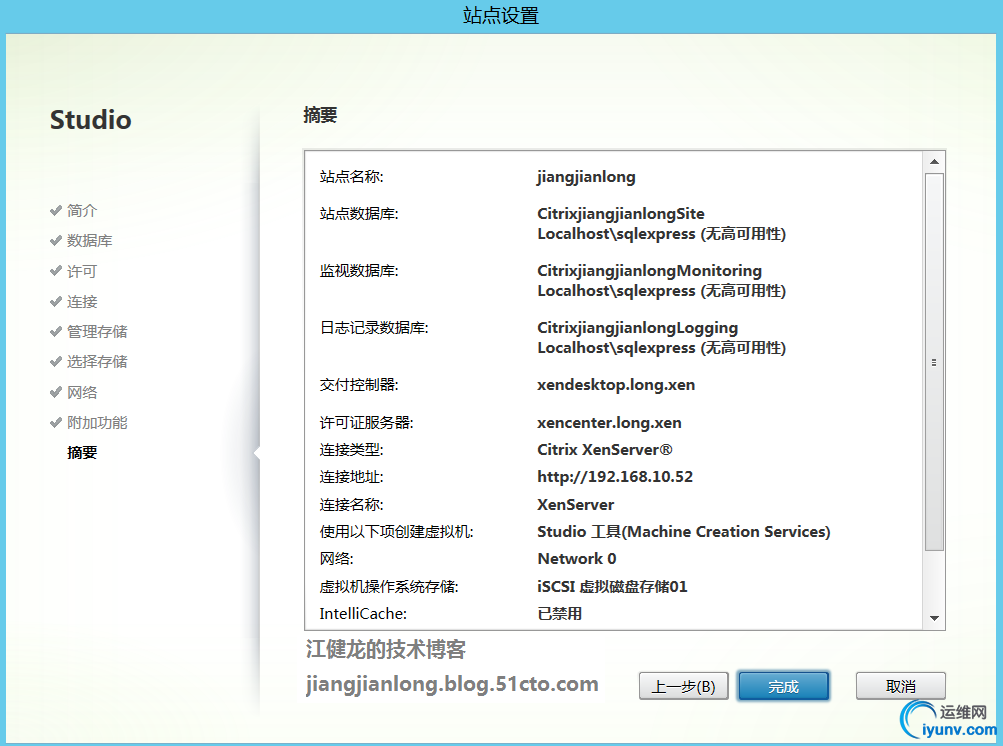Open the 附加功能 wizard step

pos(97,422)
